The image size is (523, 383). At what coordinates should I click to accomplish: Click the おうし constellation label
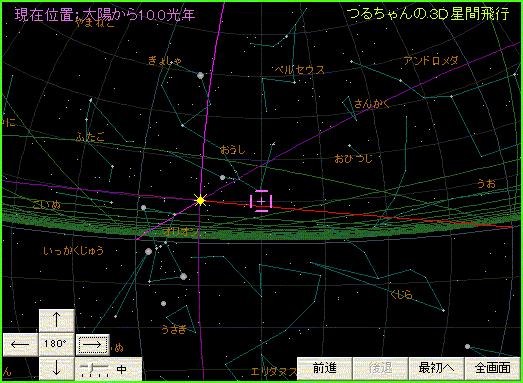pyautogui.click(x=232, y=150)
